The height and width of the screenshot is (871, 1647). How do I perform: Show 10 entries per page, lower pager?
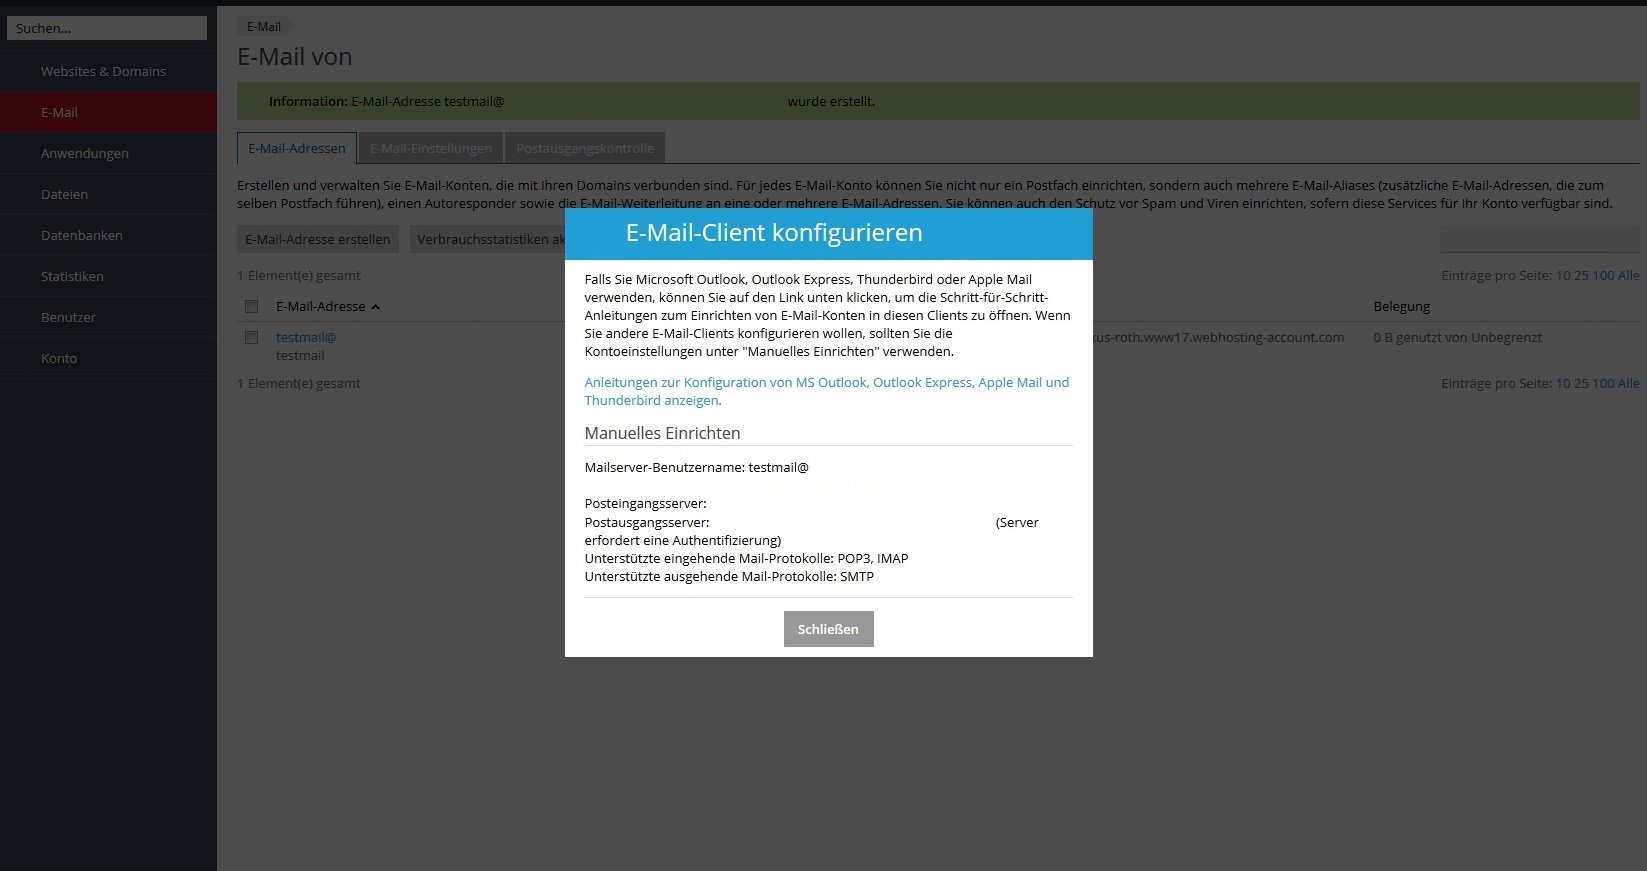pyautogui.click(x=1563, y=383)
